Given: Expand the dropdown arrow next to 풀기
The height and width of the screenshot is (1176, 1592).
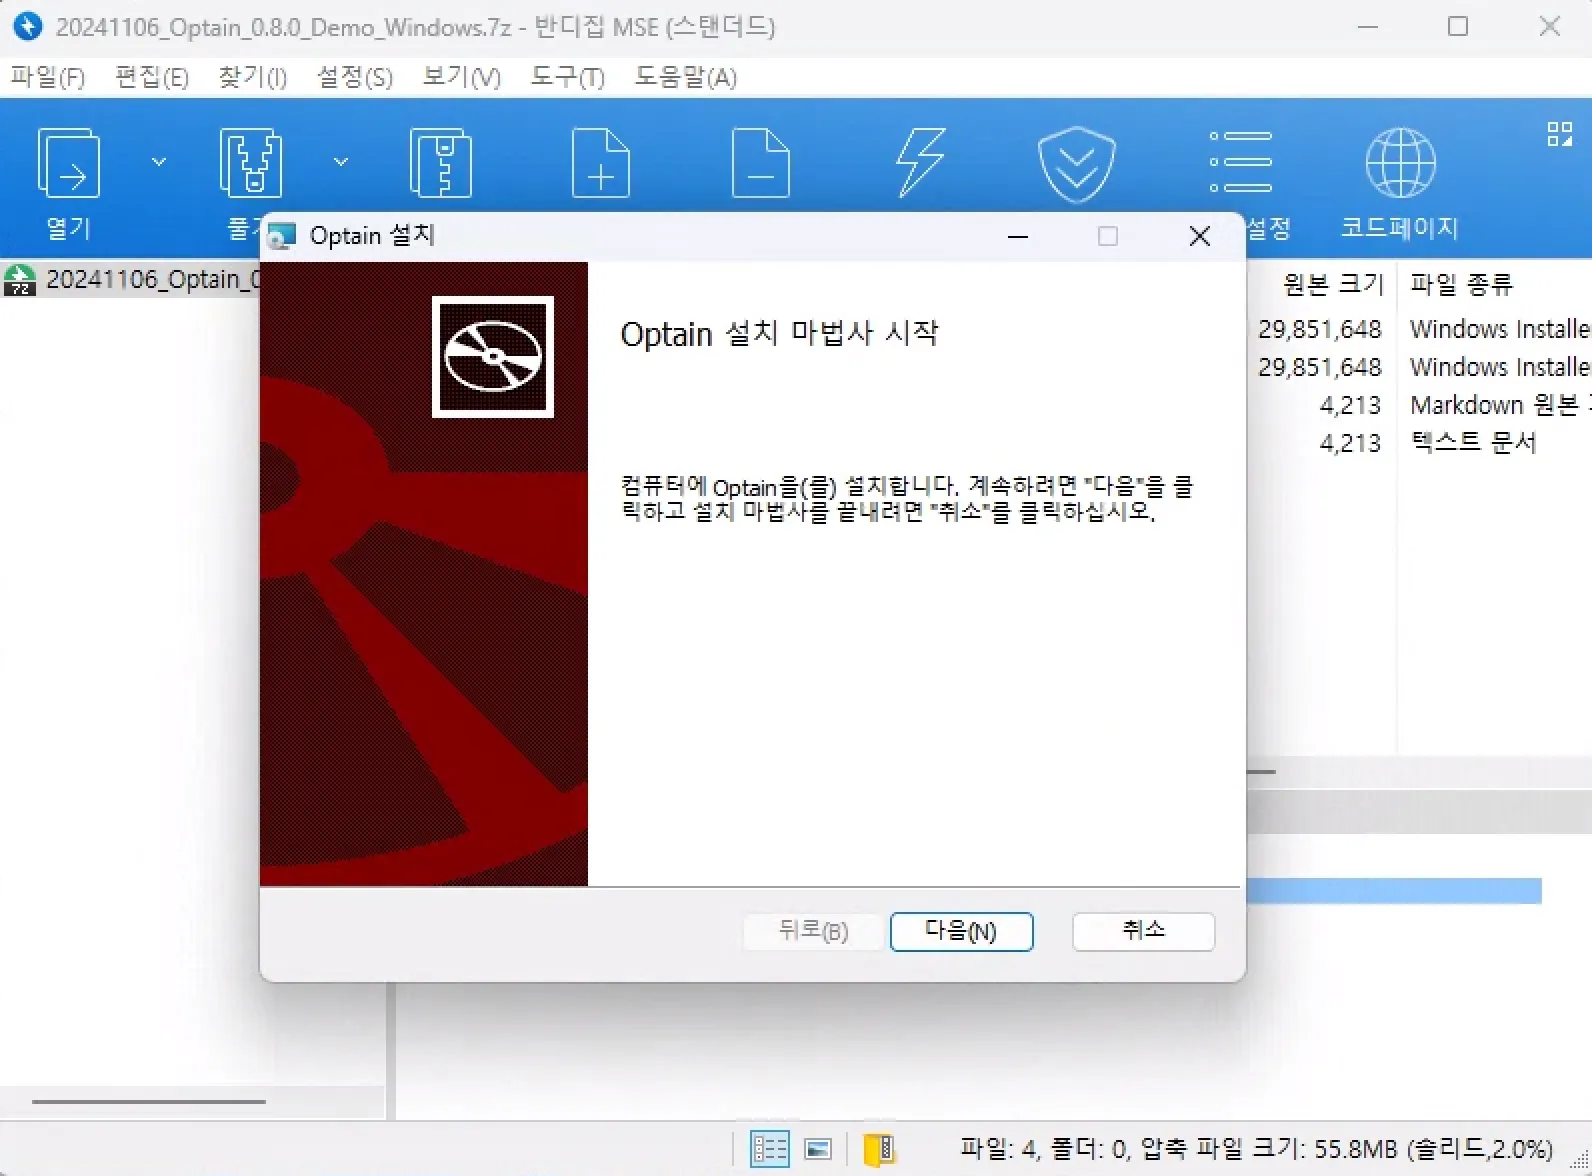Looking at the screenshot, I should (341, 162).
